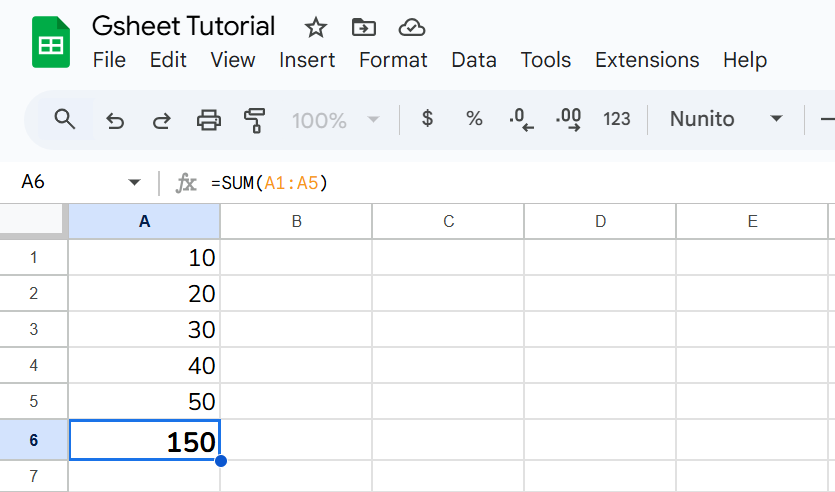Star the Gsheet Tutorial document
The image size is (835, 492).
[315, 27]
